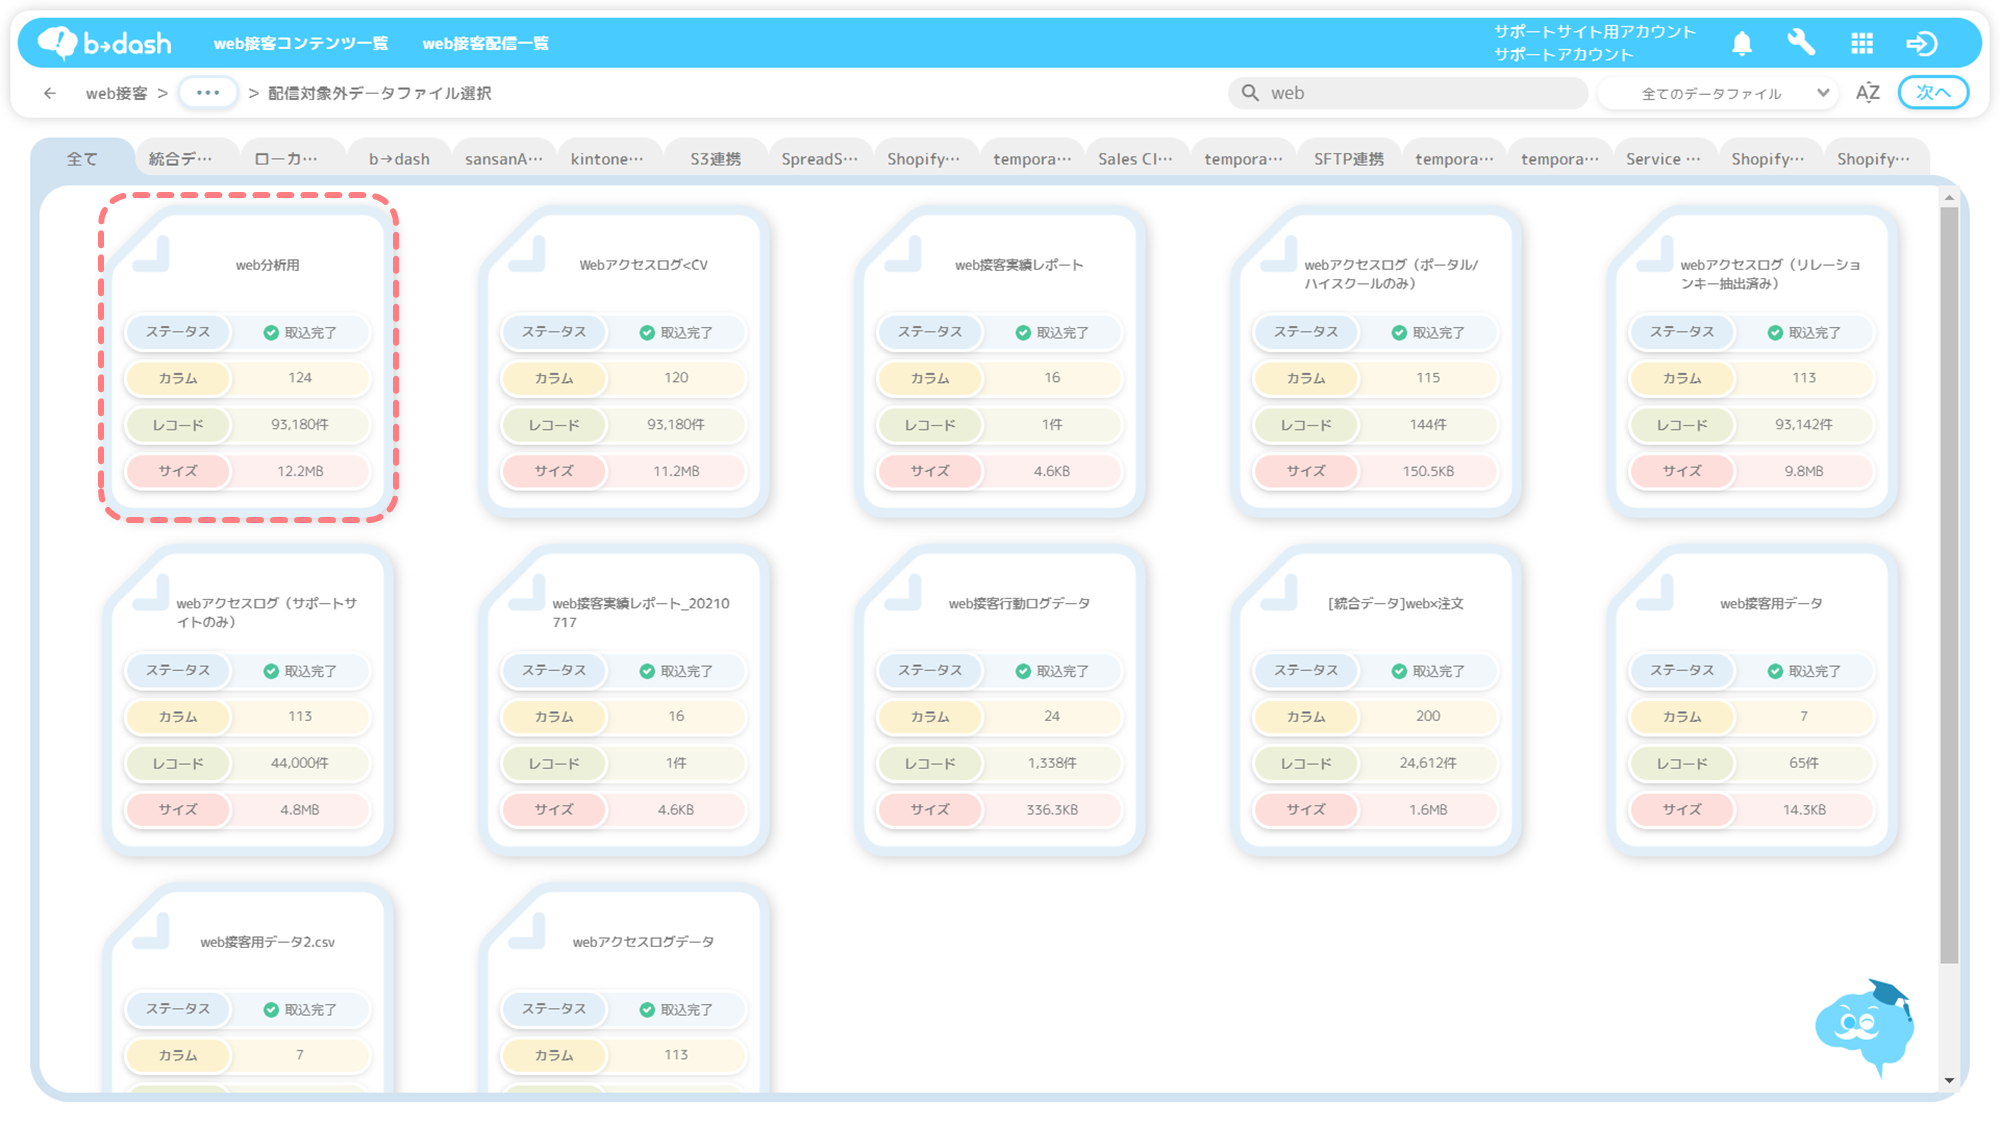Viewport: 2000px width, 1125px height.
Task: Switch to kintone… tab
Action: pos(608,158)
